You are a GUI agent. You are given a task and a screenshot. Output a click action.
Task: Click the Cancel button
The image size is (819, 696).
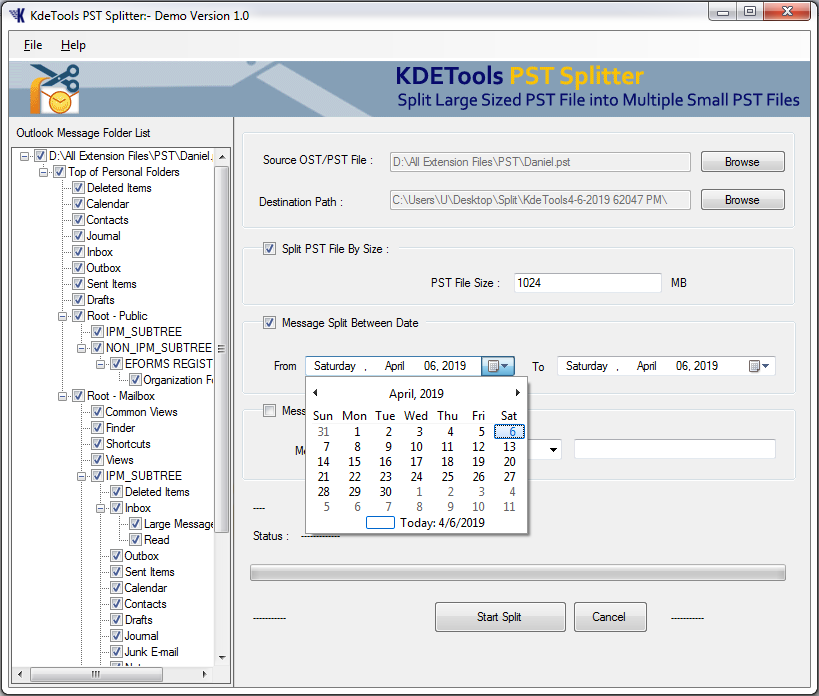coord(610,617)
